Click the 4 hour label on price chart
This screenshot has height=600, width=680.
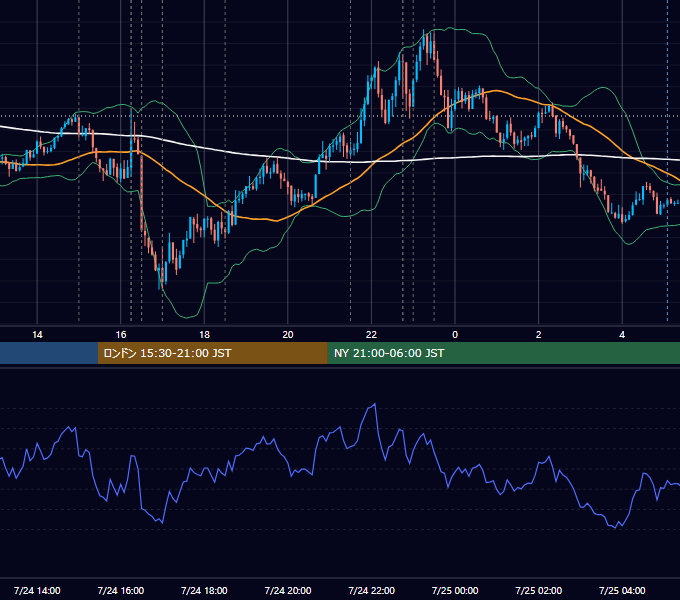pyautogui.click(x=622, y=335)
